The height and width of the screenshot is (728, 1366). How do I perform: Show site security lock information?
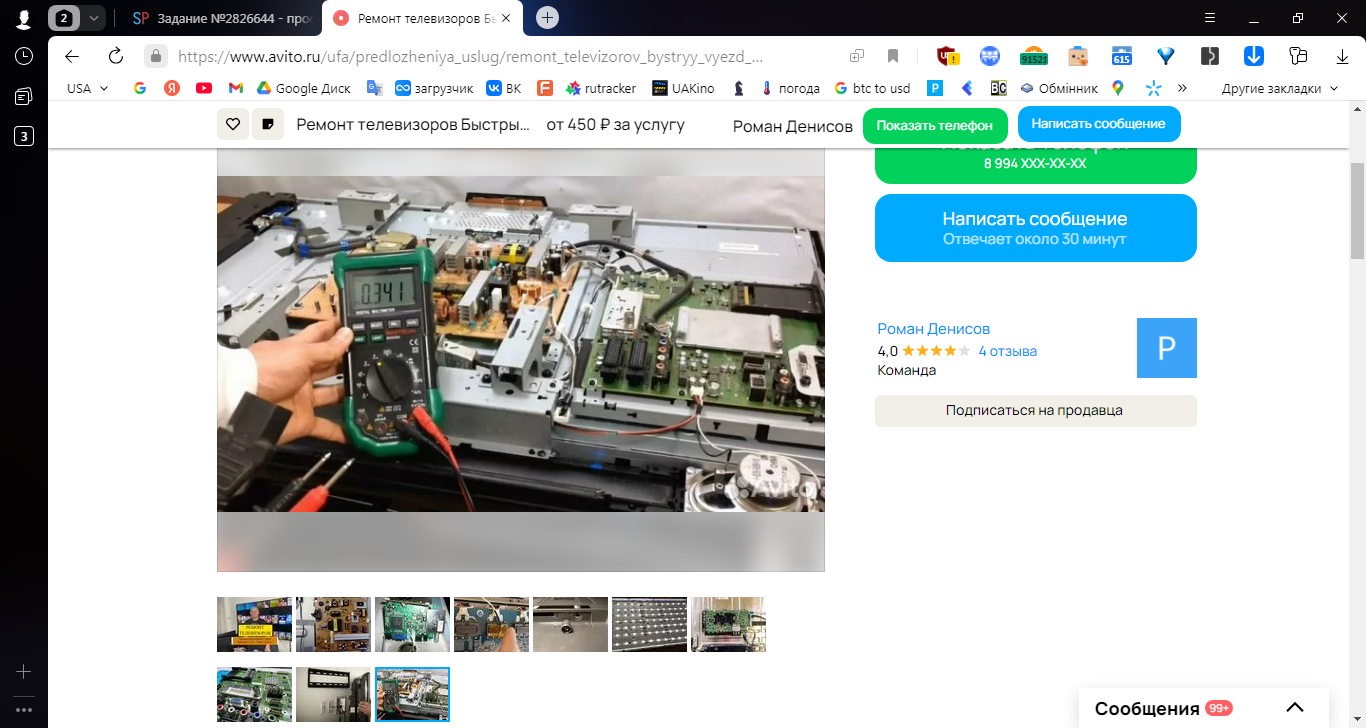point(155,56)
